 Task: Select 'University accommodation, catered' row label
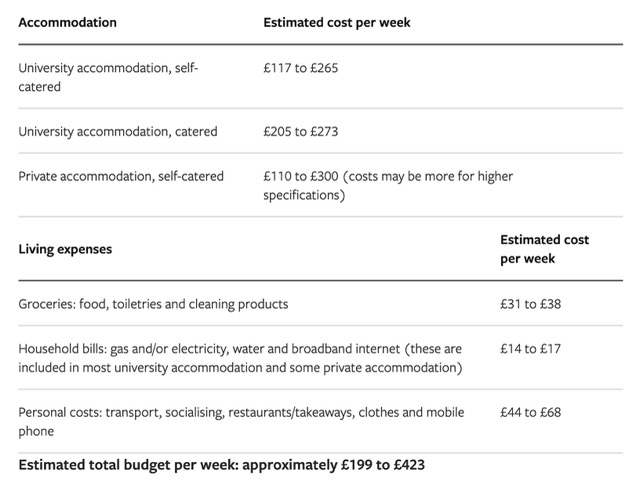[118, 131]
